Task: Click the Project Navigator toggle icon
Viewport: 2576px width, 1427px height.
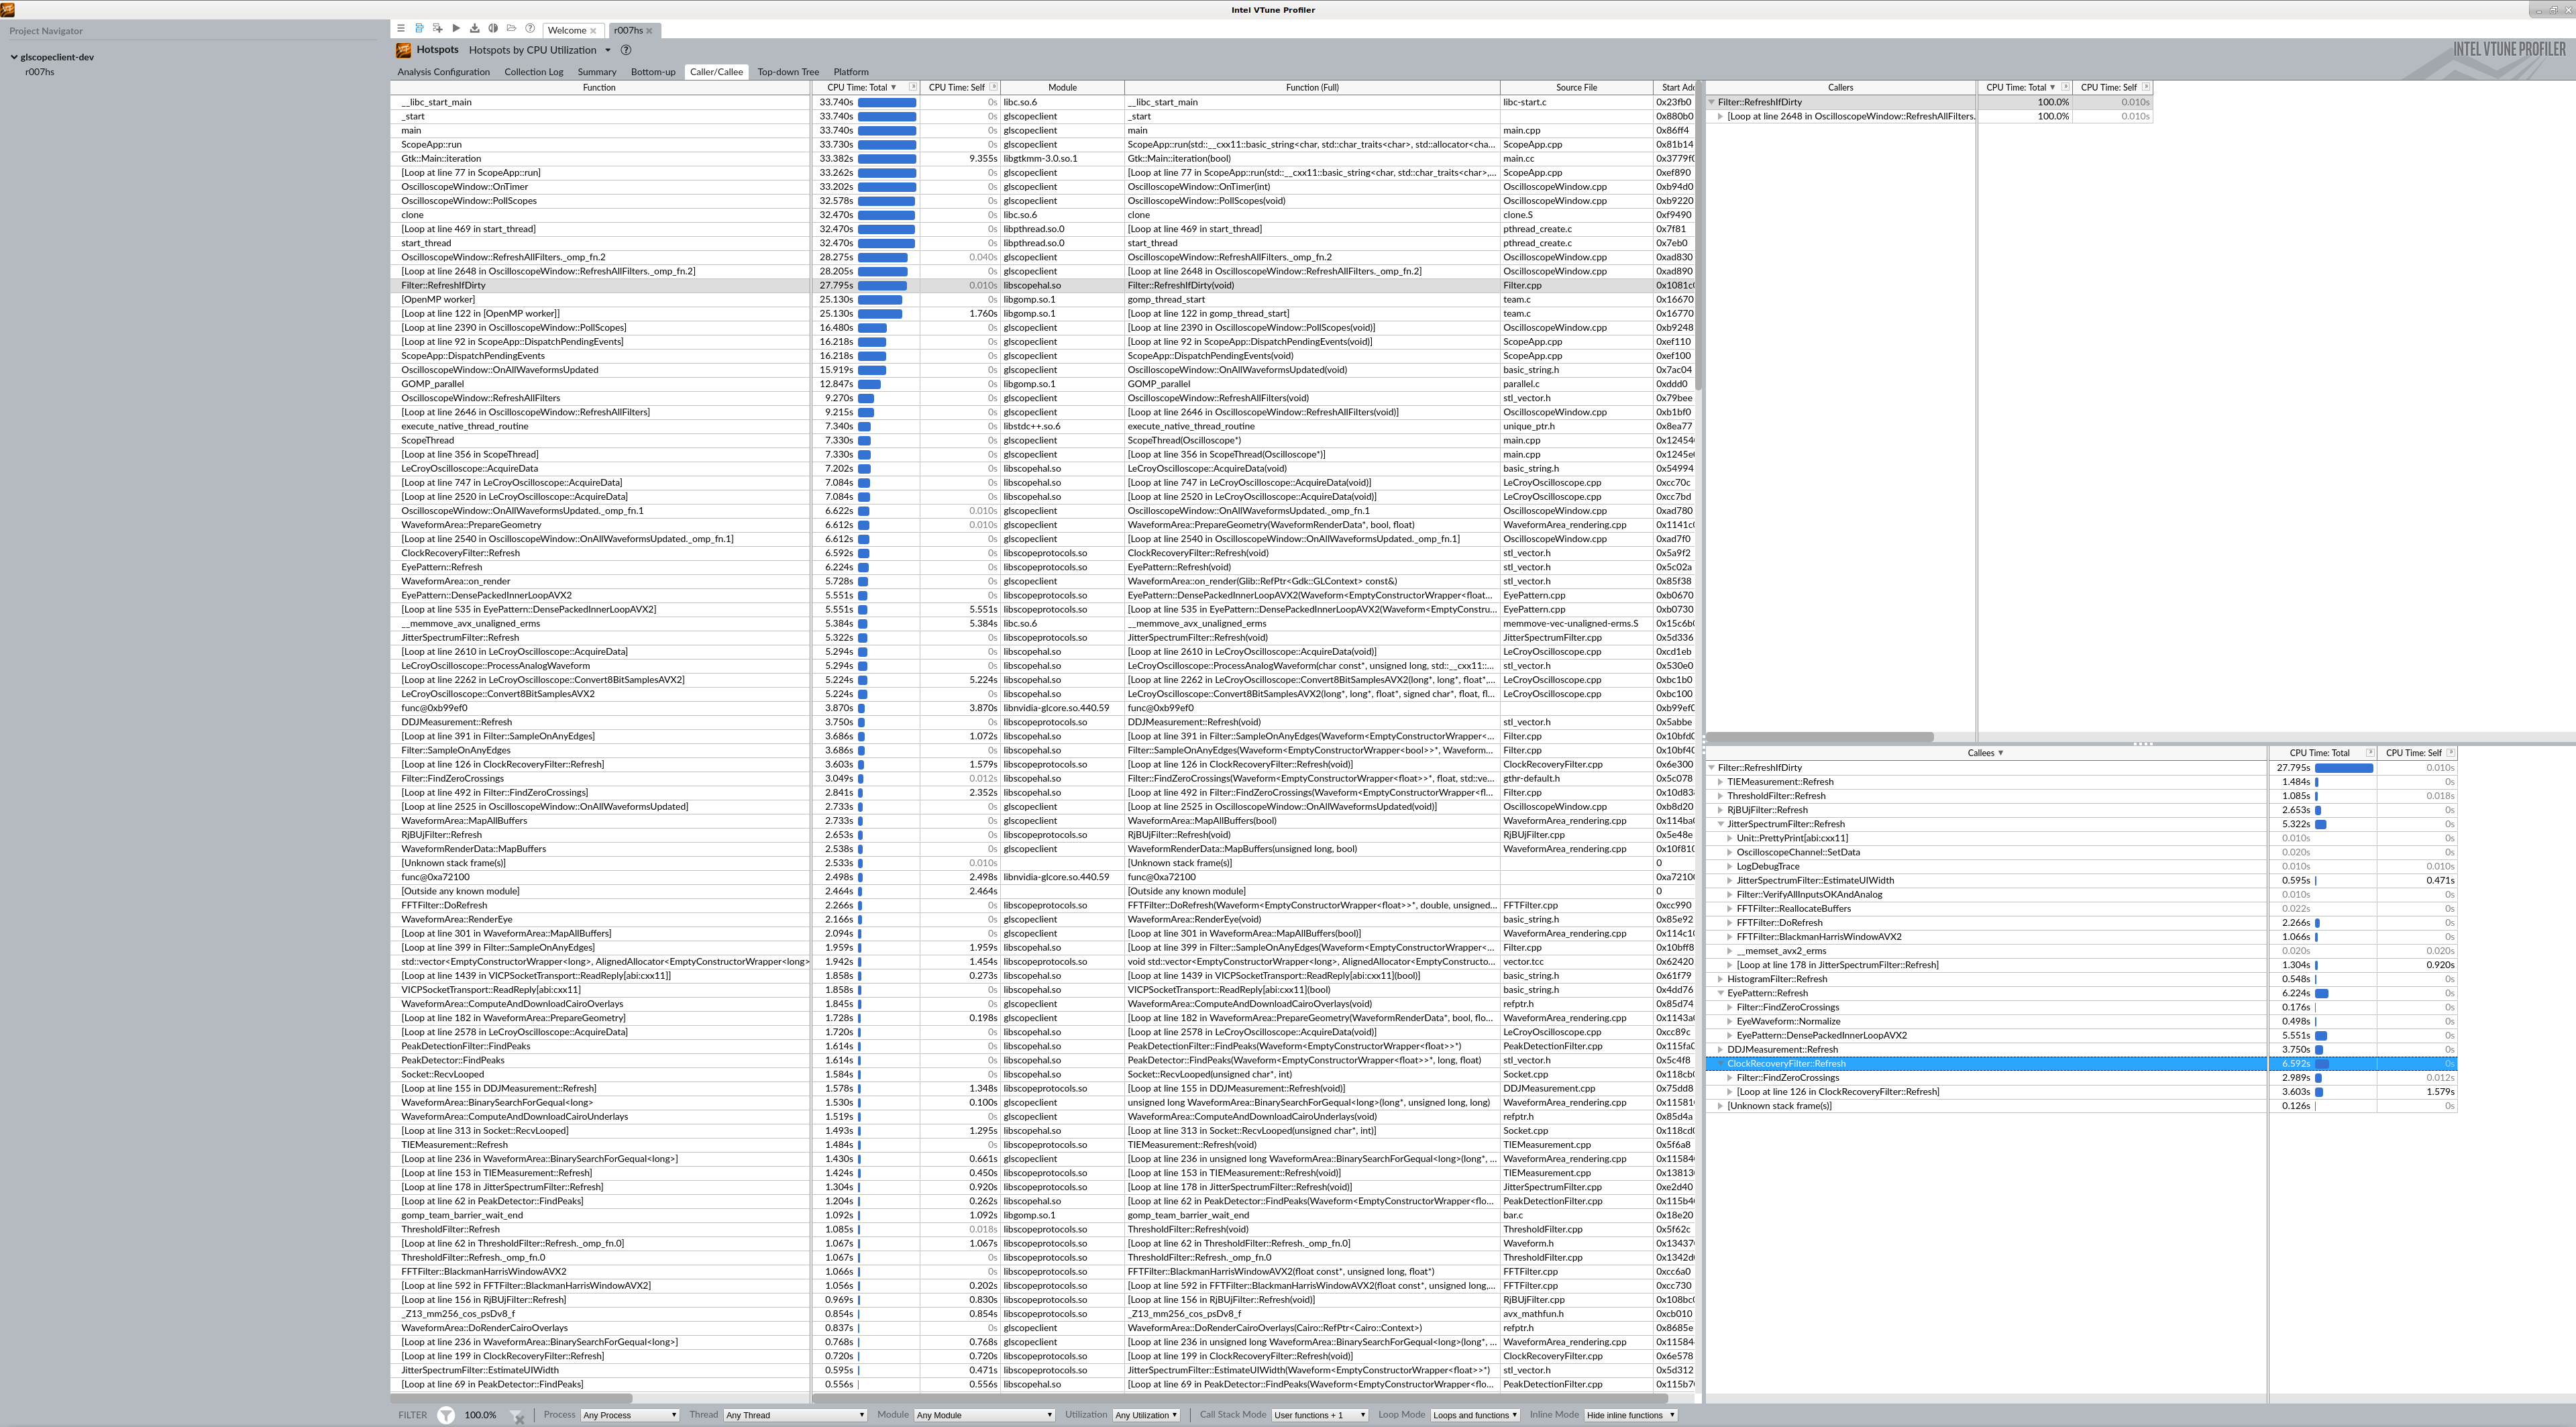Action: tap(419, 29)
